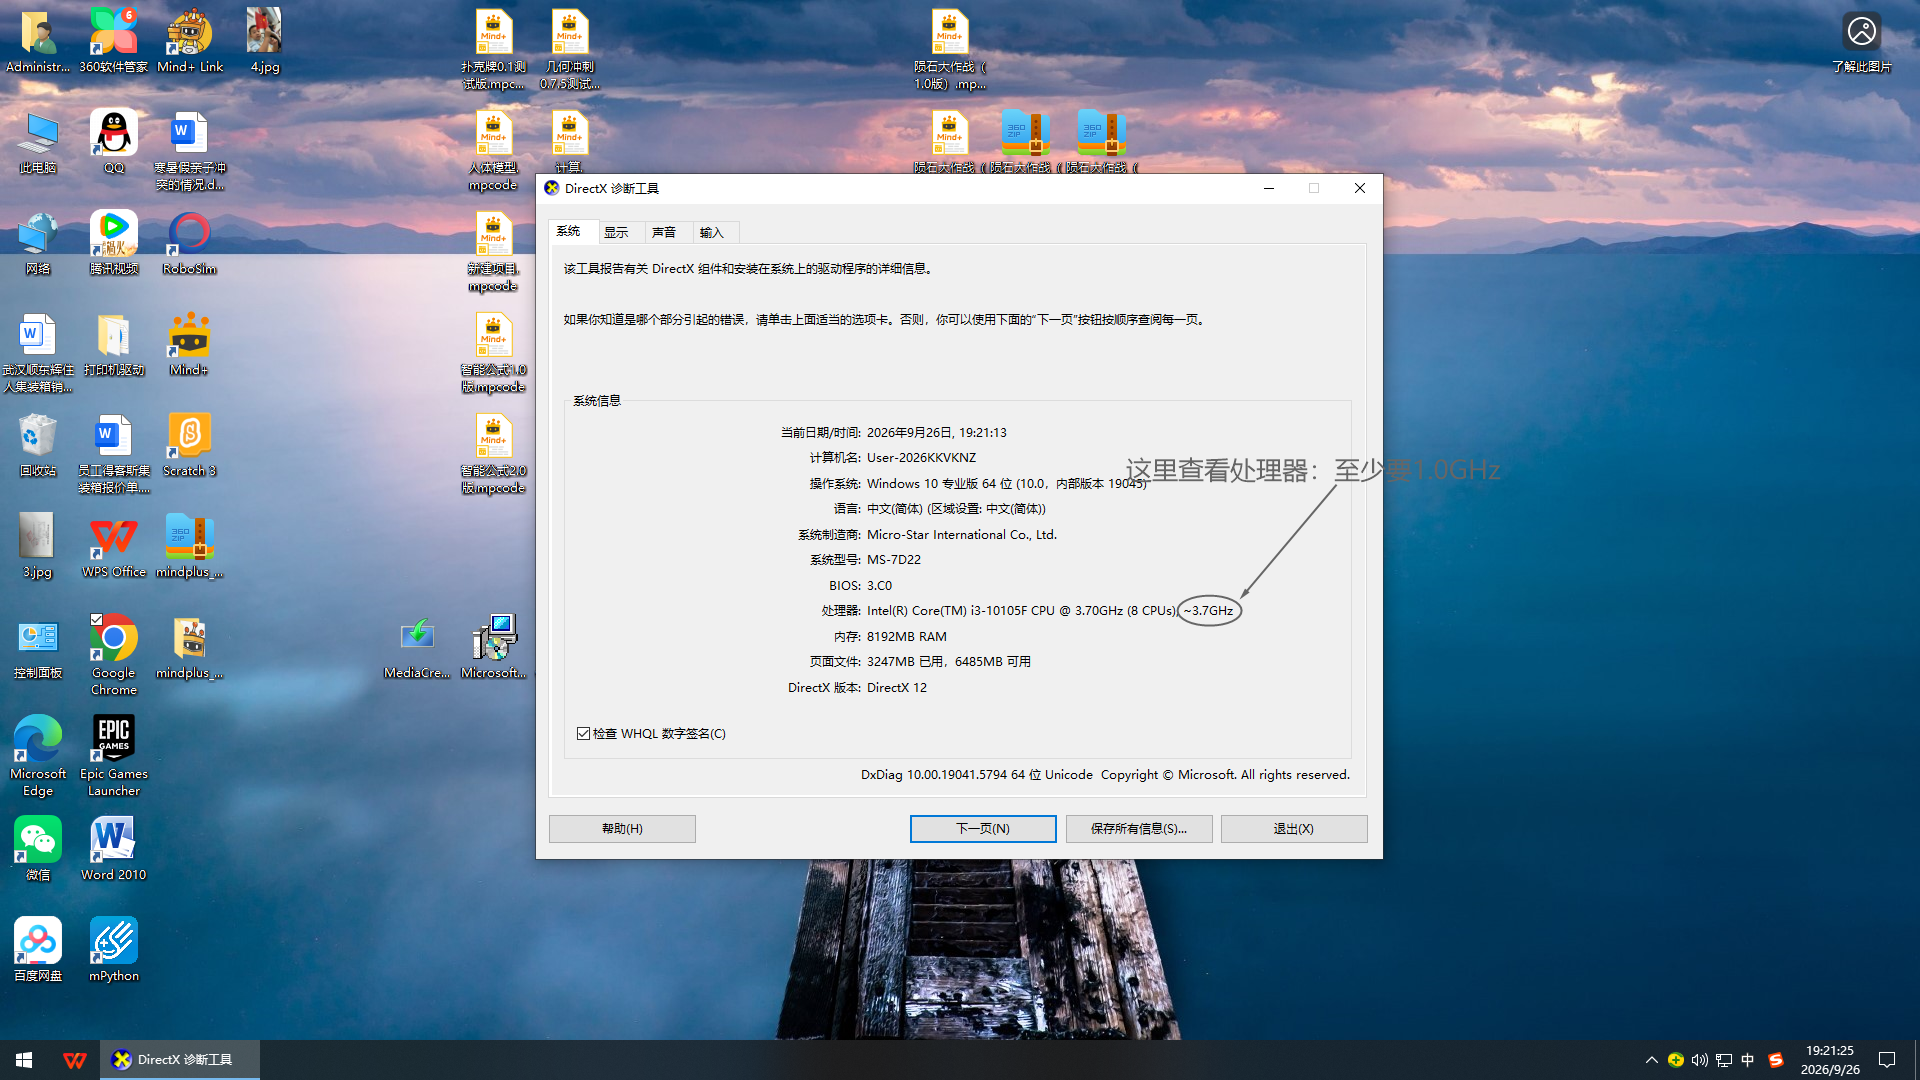Minimize the DirectX 诊断工具 window
Screen dimensions: 1920x1080
(1269, 188)
